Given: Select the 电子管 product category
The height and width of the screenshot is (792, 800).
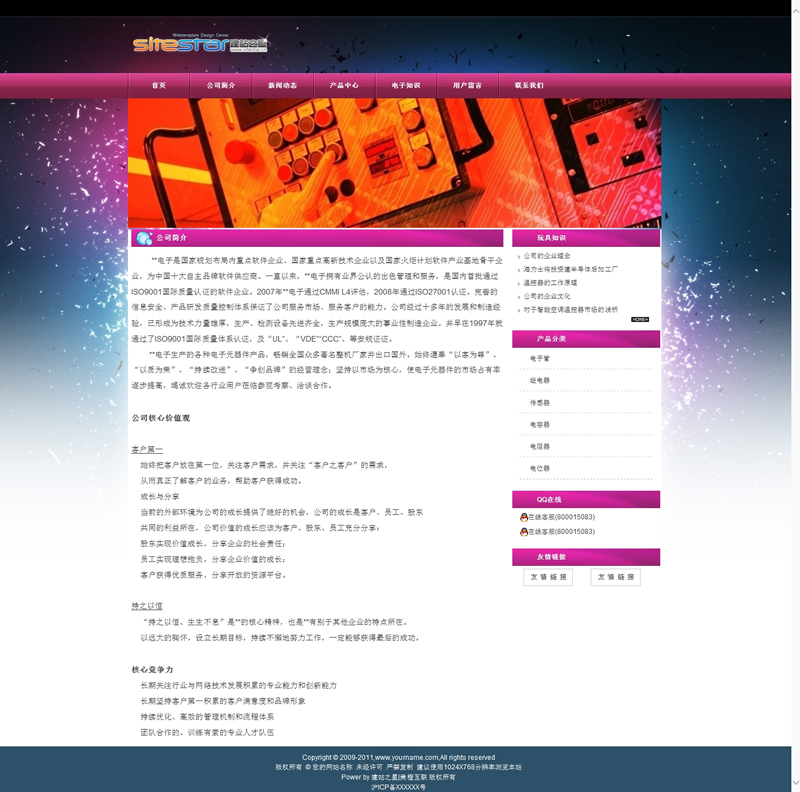Looking at the screenshot, I should [540, 358].
